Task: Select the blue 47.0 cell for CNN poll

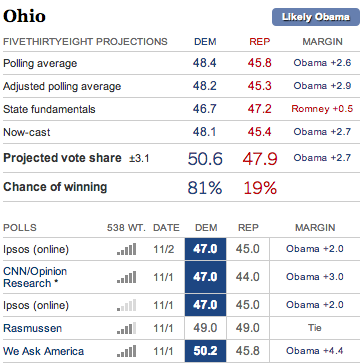Action: click(205, 277)
